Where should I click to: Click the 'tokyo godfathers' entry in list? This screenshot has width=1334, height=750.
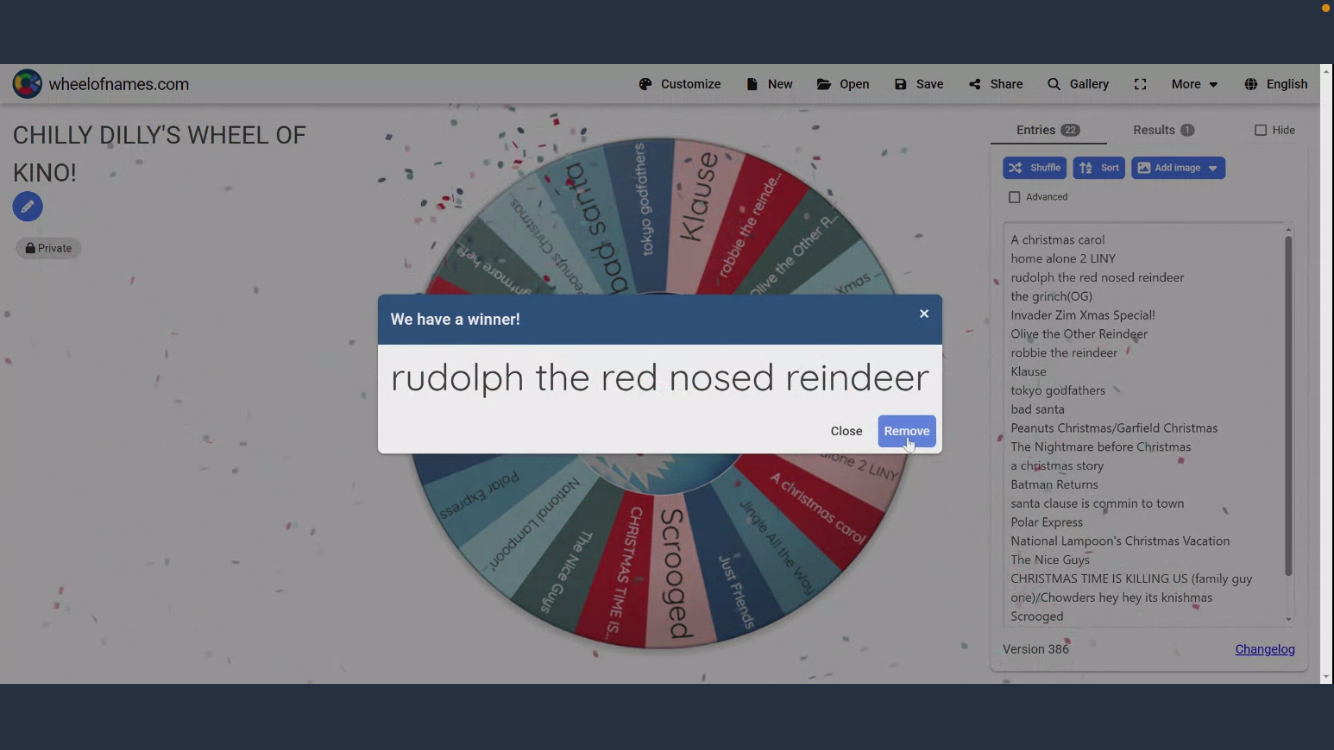1058,390
